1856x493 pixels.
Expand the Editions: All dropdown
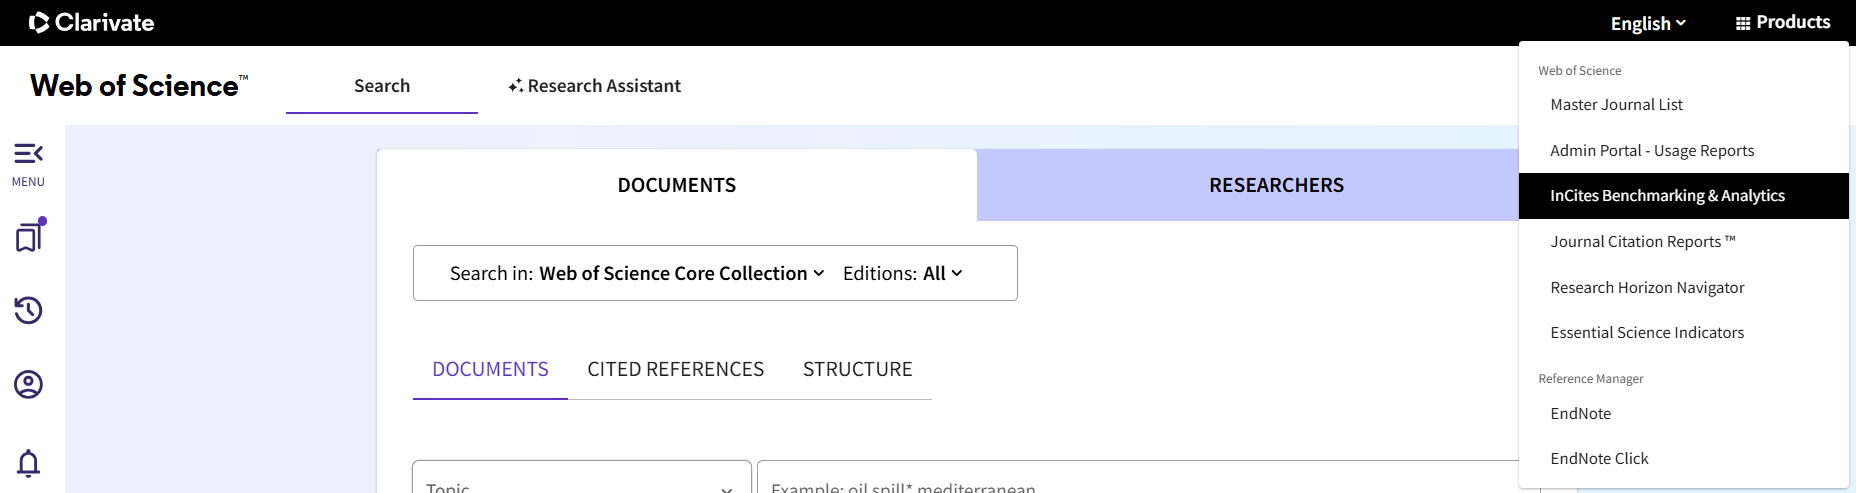point(902,273)
